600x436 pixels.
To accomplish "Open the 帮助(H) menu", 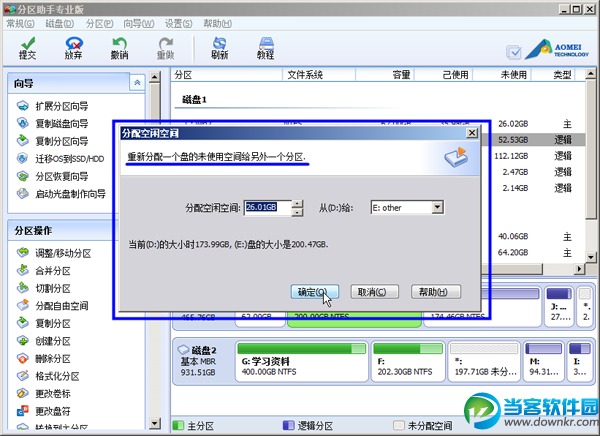I will point(217,24).
